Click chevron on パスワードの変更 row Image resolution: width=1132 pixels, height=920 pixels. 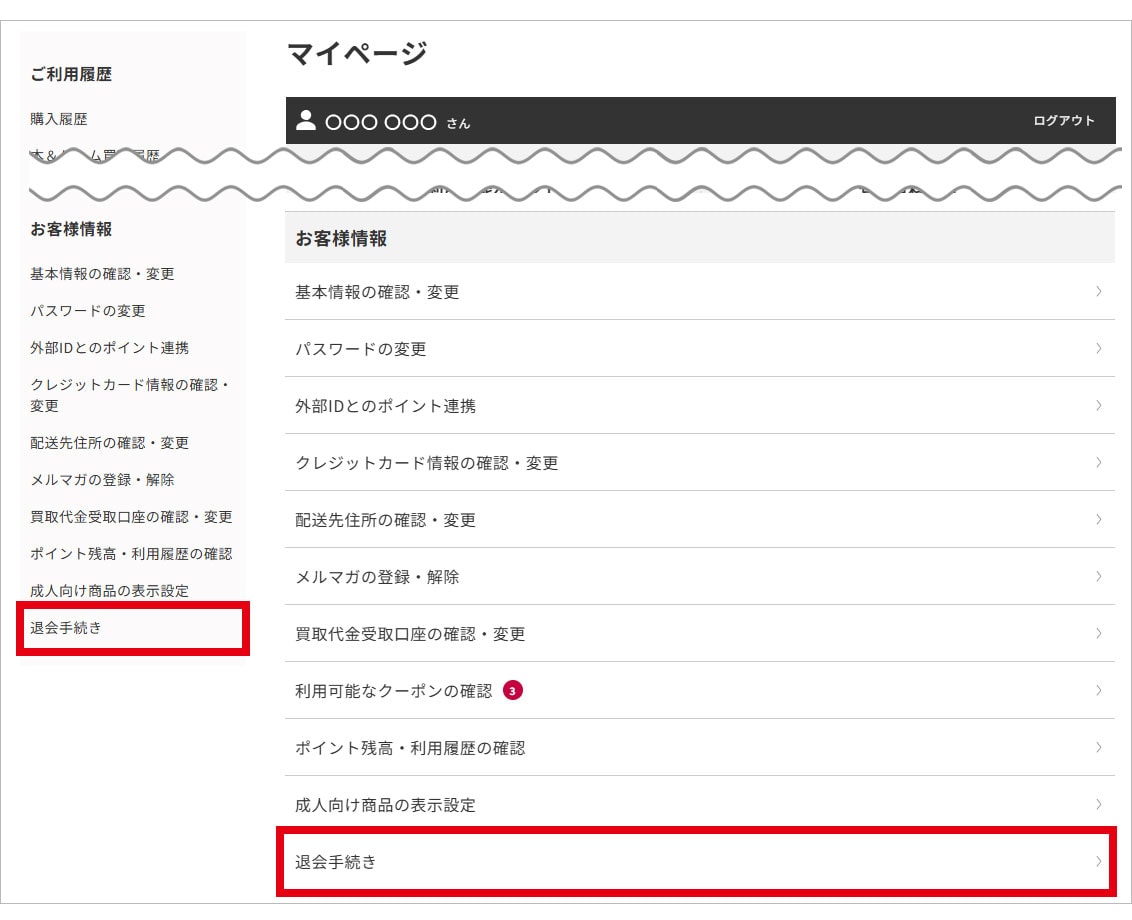1099,349
